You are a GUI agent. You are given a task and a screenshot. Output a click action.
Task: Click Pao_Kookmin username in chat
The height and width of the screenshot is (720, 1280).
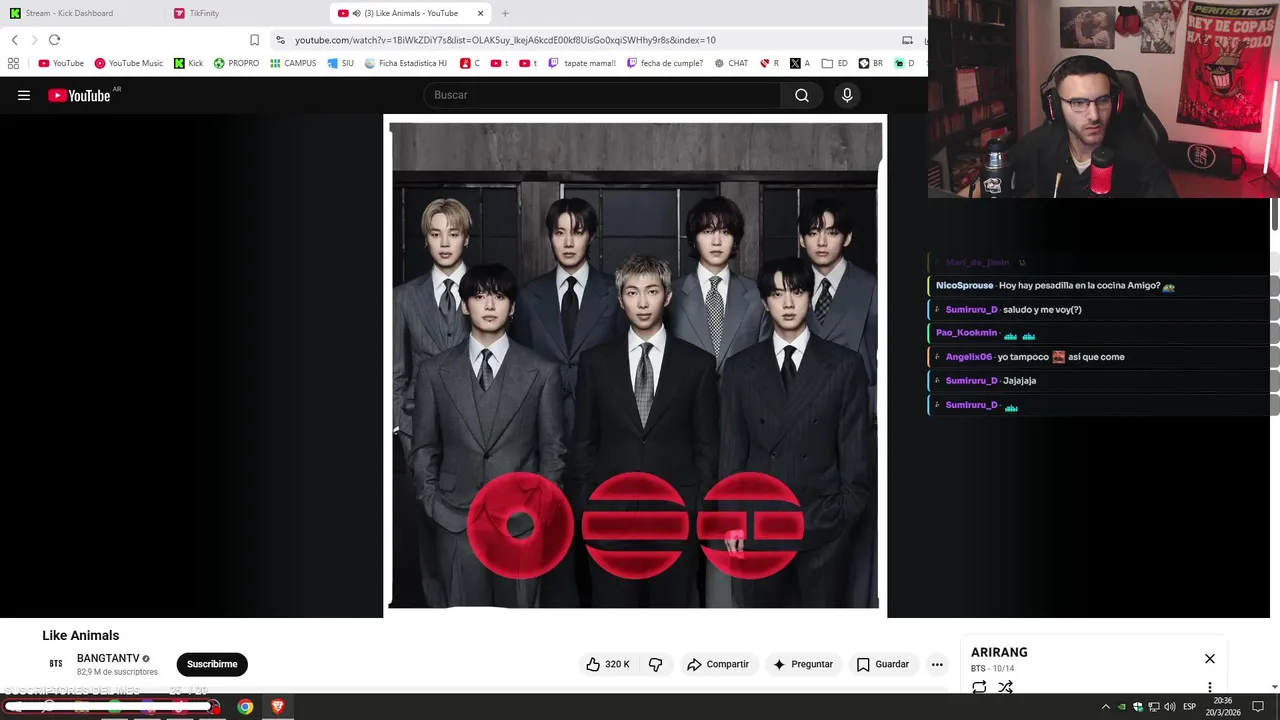(x=966, y=333)
